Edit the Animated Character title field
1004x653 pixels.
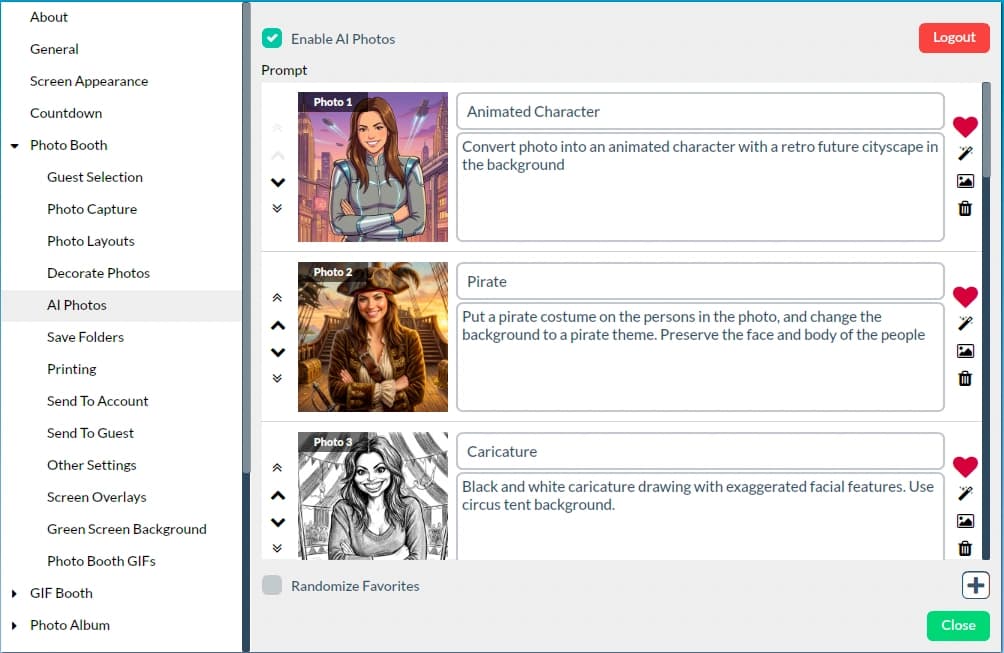(700, 111)
